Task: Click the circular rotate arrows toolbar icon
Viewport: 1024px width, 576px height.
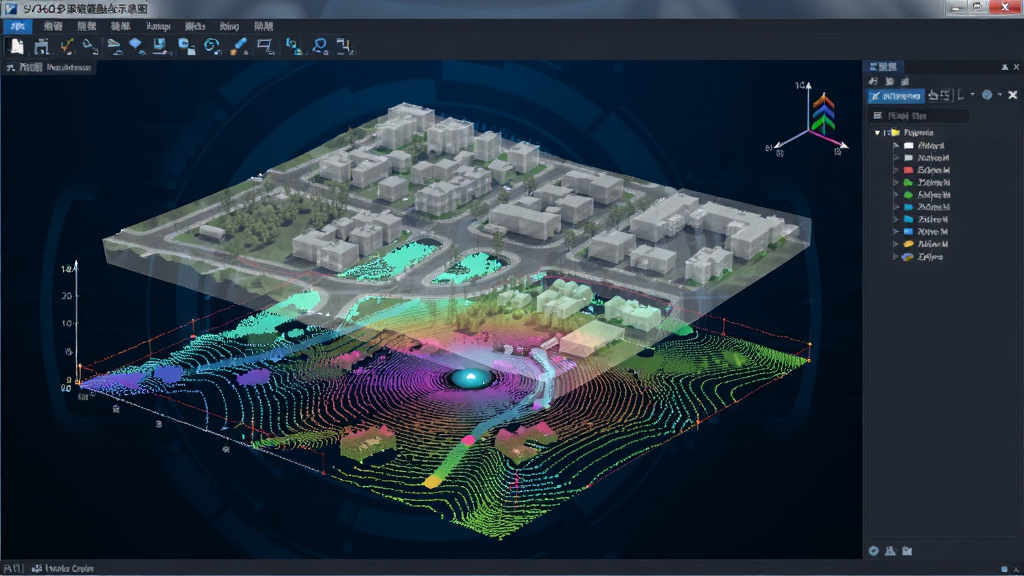Action: click(212, 46)
